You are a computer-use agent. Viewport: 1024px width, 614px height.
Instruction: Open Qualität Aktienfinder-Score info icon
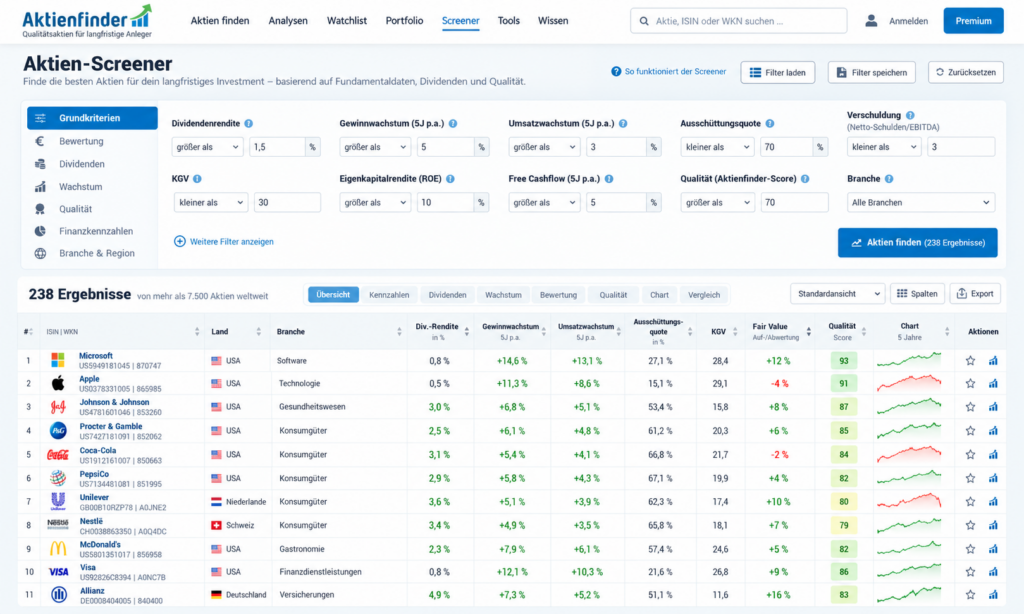pyautogui.click(x=805, y=179)
